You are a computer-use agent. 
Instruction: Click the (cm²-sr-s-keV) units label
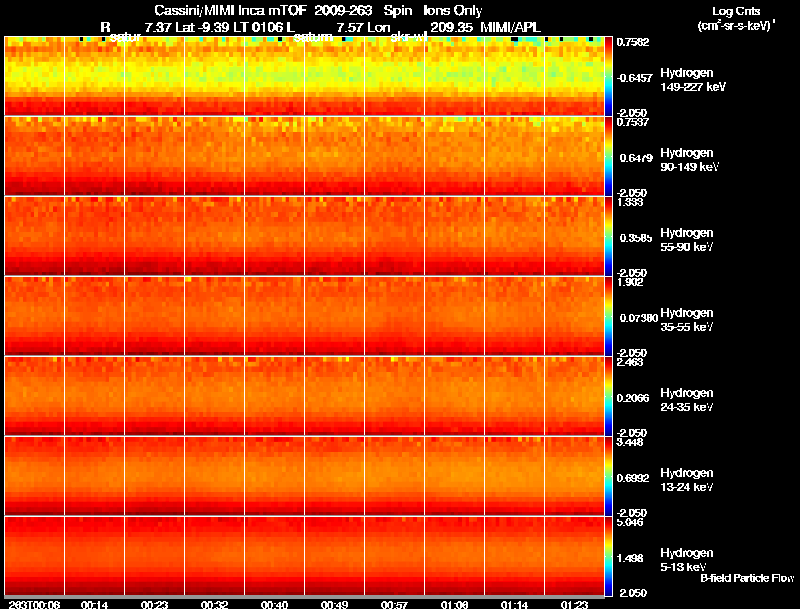coord(736,25)
